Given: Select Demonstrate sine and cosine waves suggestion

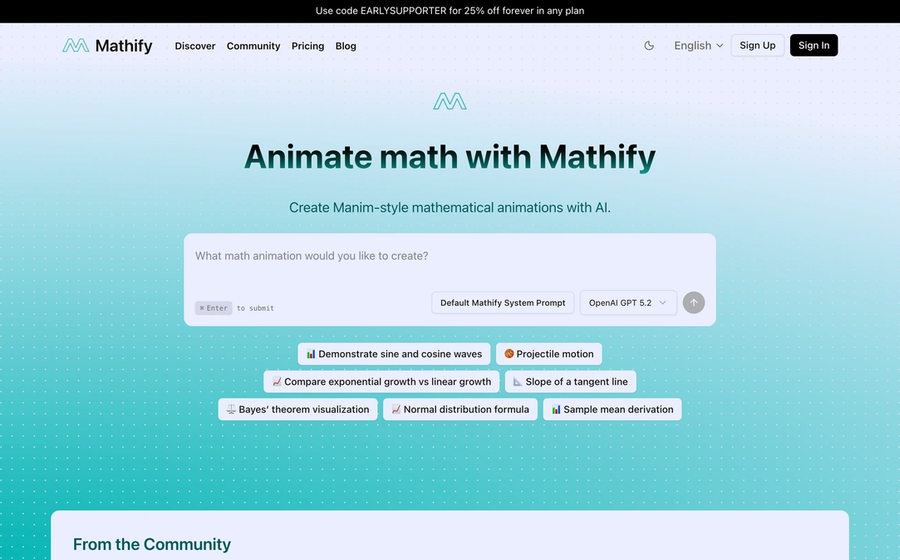Looking at the screenshot, I should point(394,354).
